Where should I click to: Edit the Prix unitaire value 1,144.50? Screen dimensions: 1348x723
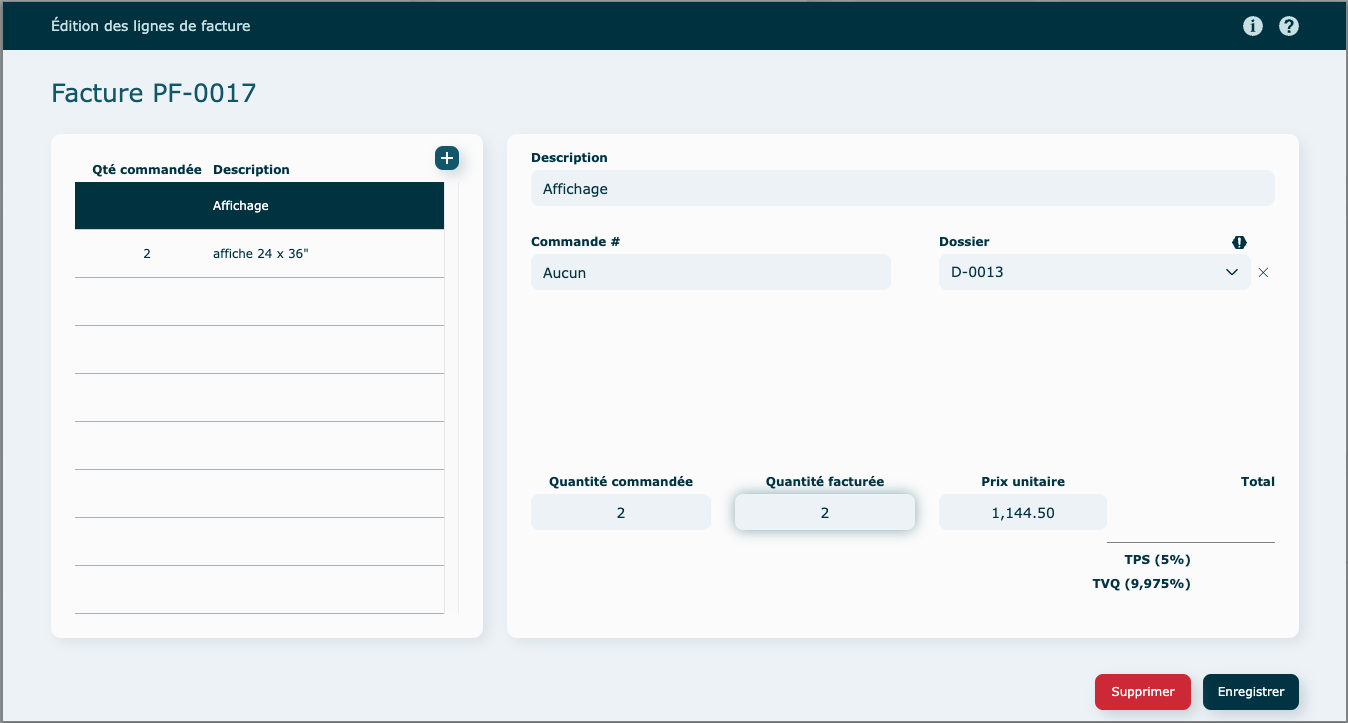pyautogui.click(x=1022, y=512)
